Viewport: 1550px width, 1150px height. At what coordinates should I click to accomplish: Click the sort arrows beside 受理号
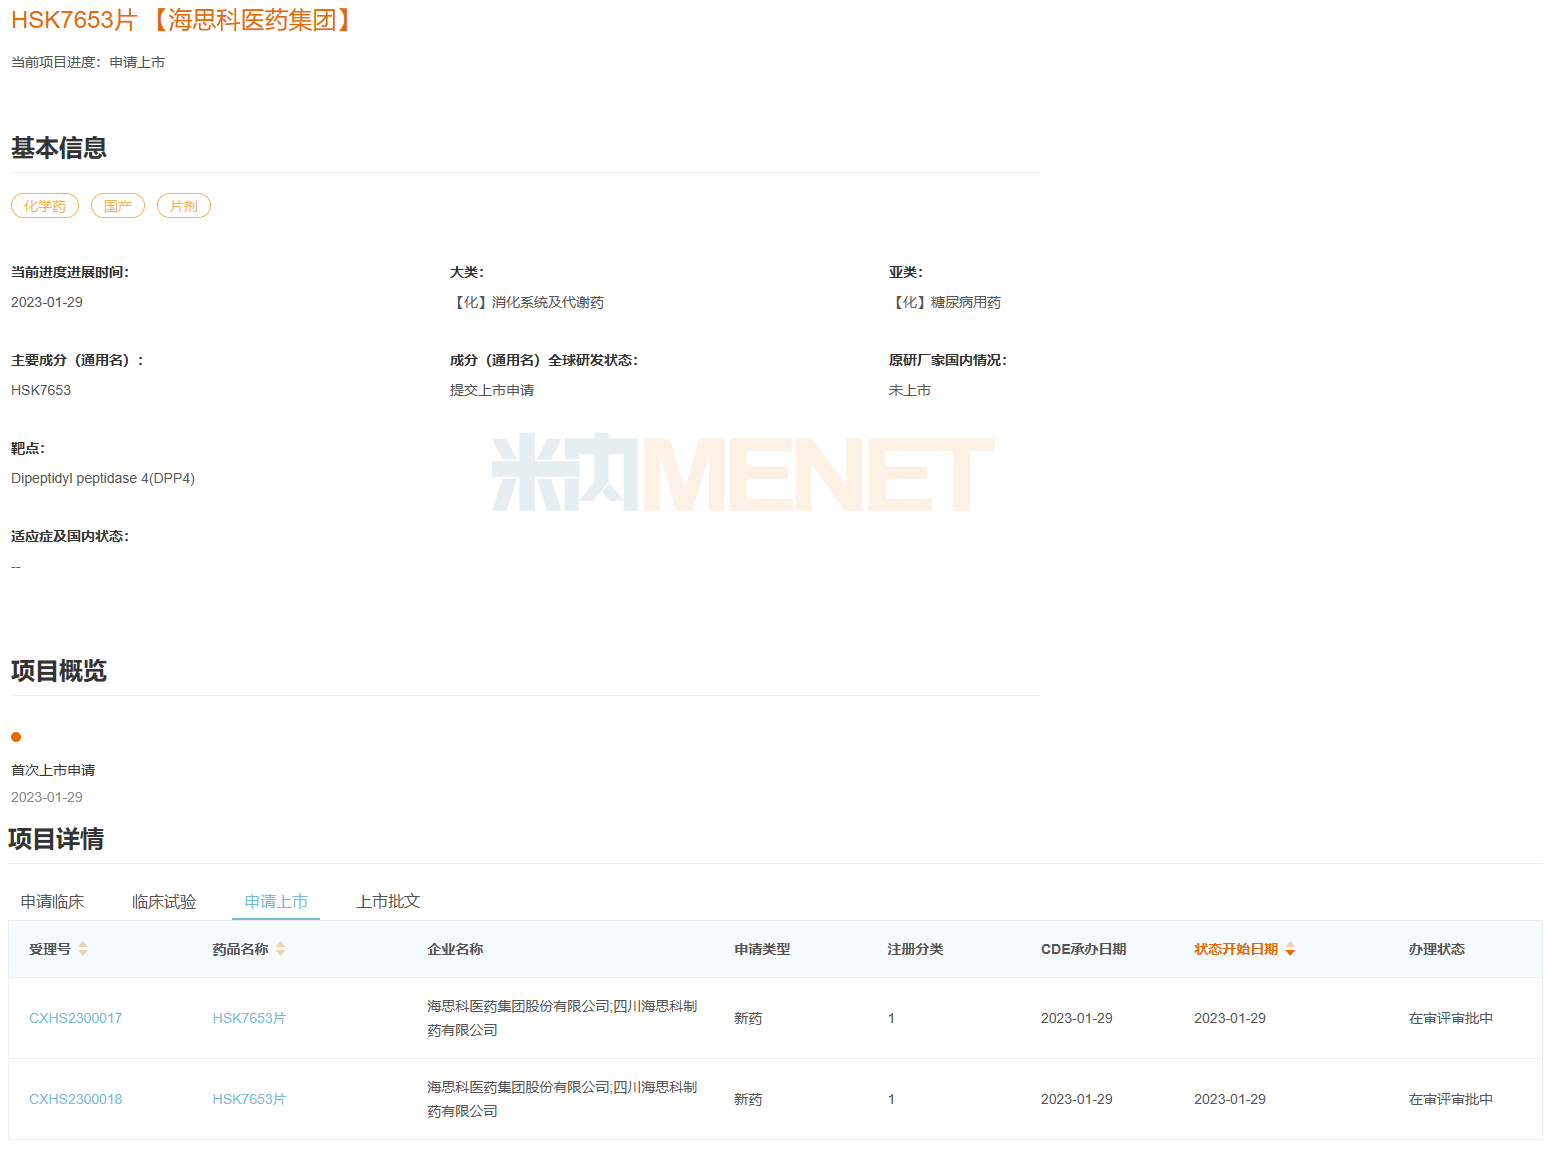point(83,949)
